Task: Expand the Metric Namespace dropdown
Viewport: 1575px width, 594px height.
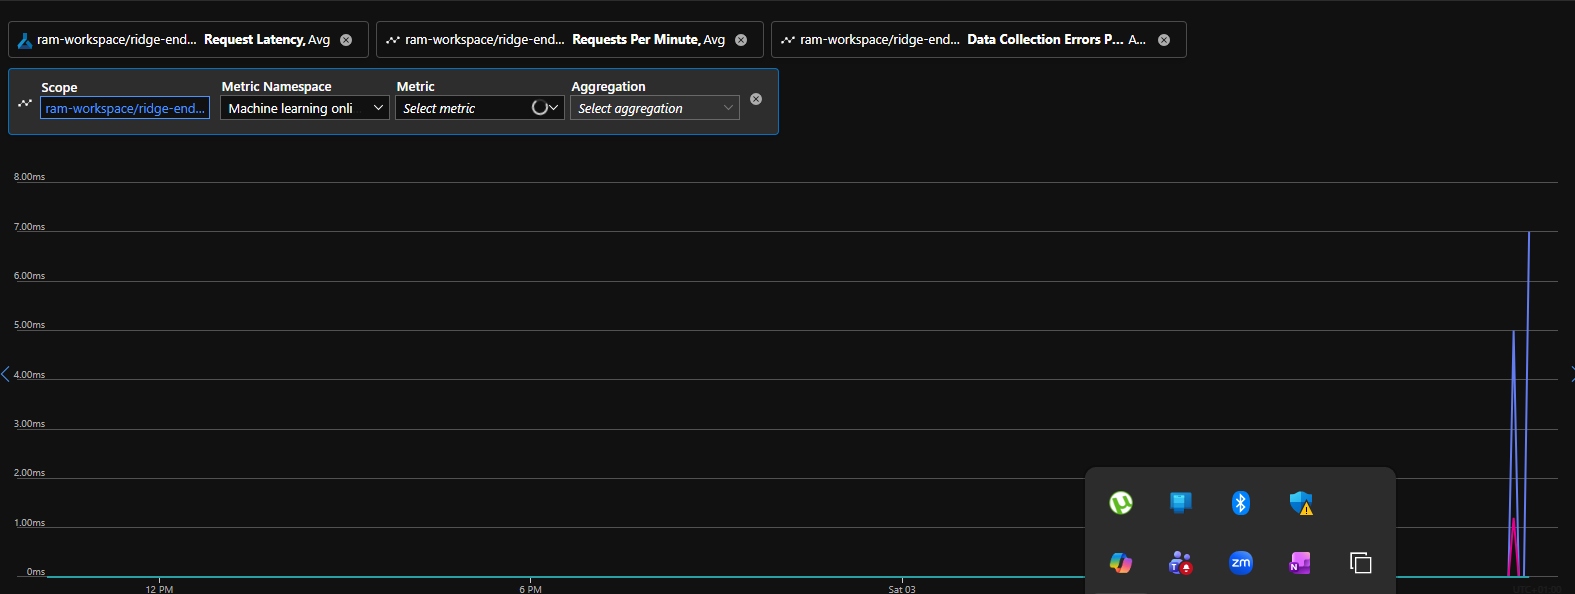Action: [304, 108]
